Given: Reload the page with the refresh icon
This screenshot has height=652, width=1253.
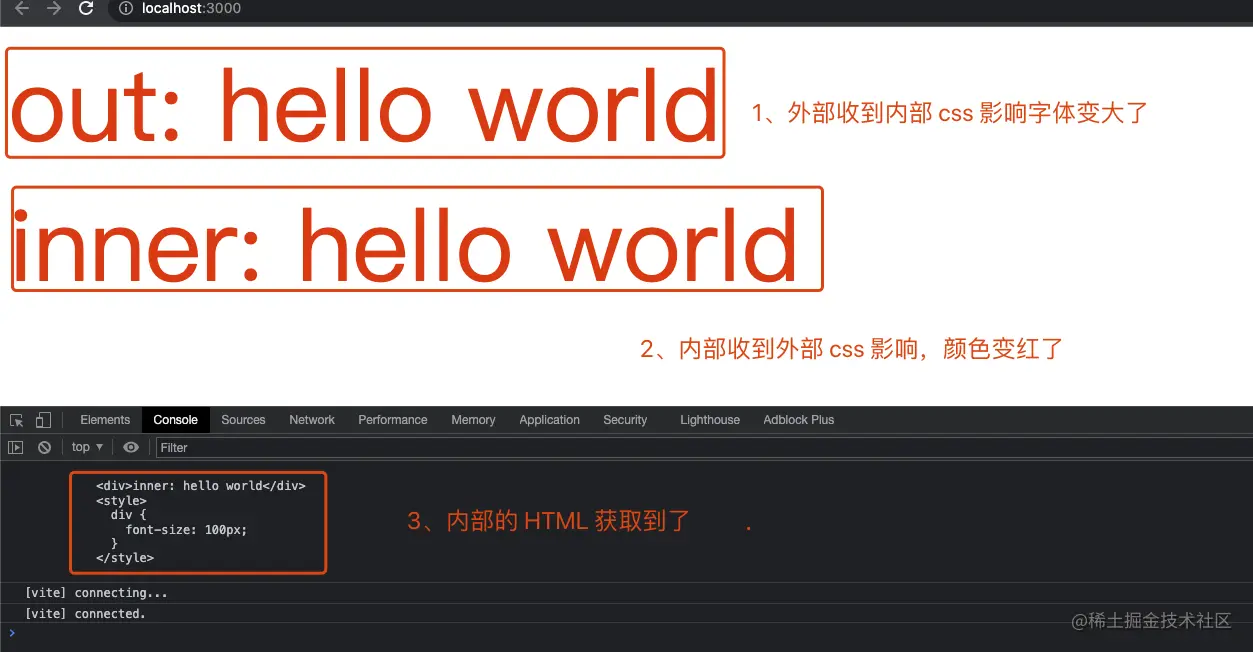Looking at the screenshot, I should [86, 8].
